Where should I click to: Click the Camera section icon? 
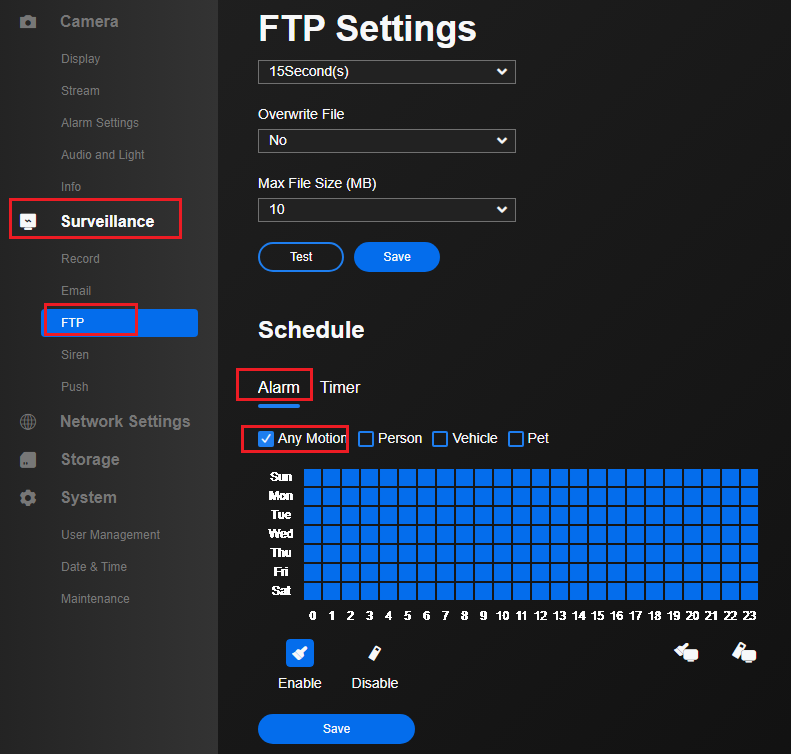click(x=28, y=21)
